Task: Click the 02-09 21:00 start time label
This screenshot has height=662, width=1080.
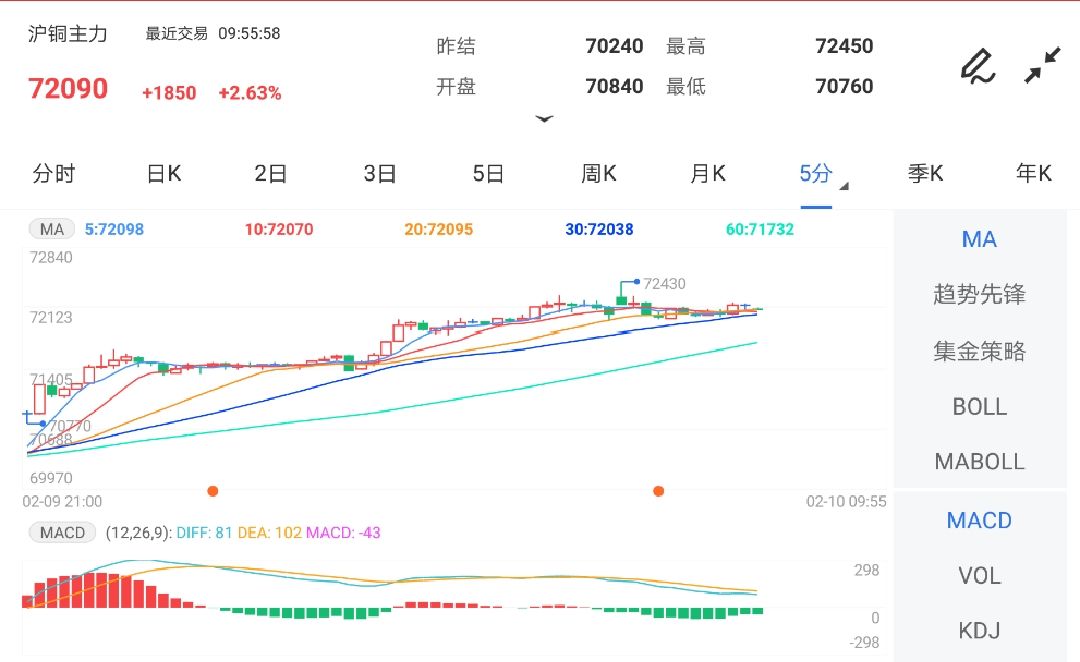Action: click(x=62, y=501)
